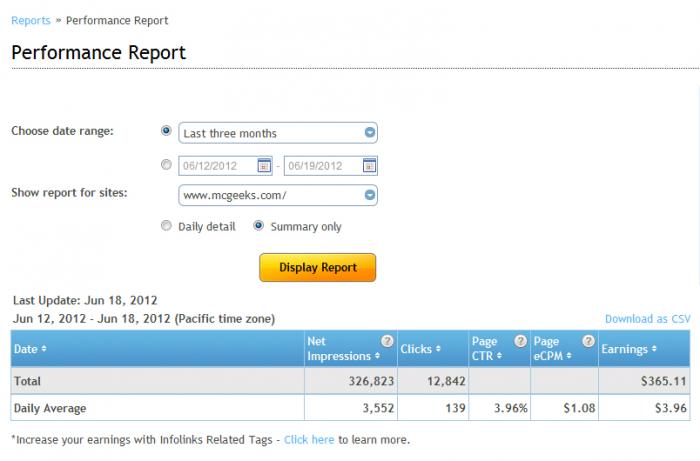Sort by Net Impressions sort arrows
Screen dimensions: 700x461
click(x=377, y=356)
